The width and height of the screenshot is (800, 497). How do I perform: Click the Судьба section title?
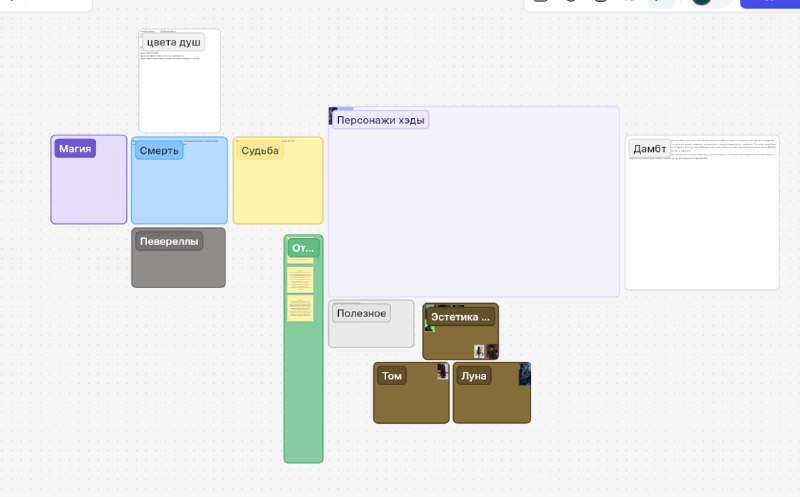(x=260, y=151)
